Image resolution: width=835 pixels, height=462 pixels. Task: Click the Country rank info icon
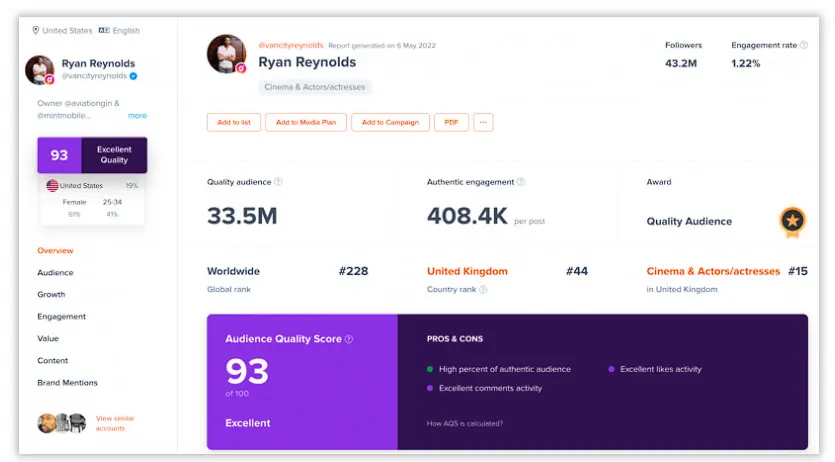point(483,289)
